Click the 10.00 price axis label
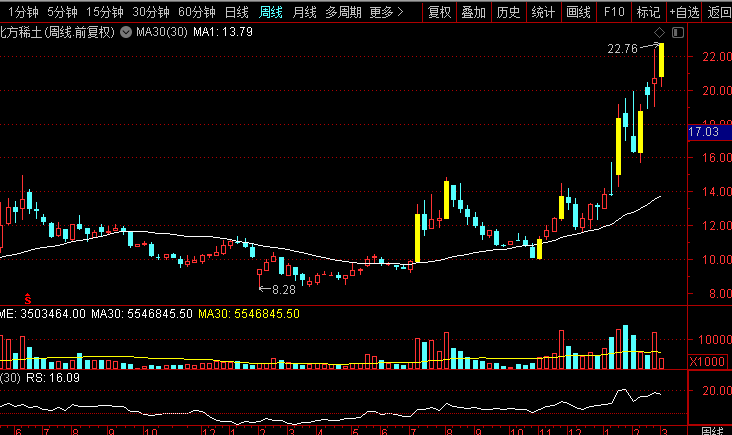732x435 pixels. (717, 260)
